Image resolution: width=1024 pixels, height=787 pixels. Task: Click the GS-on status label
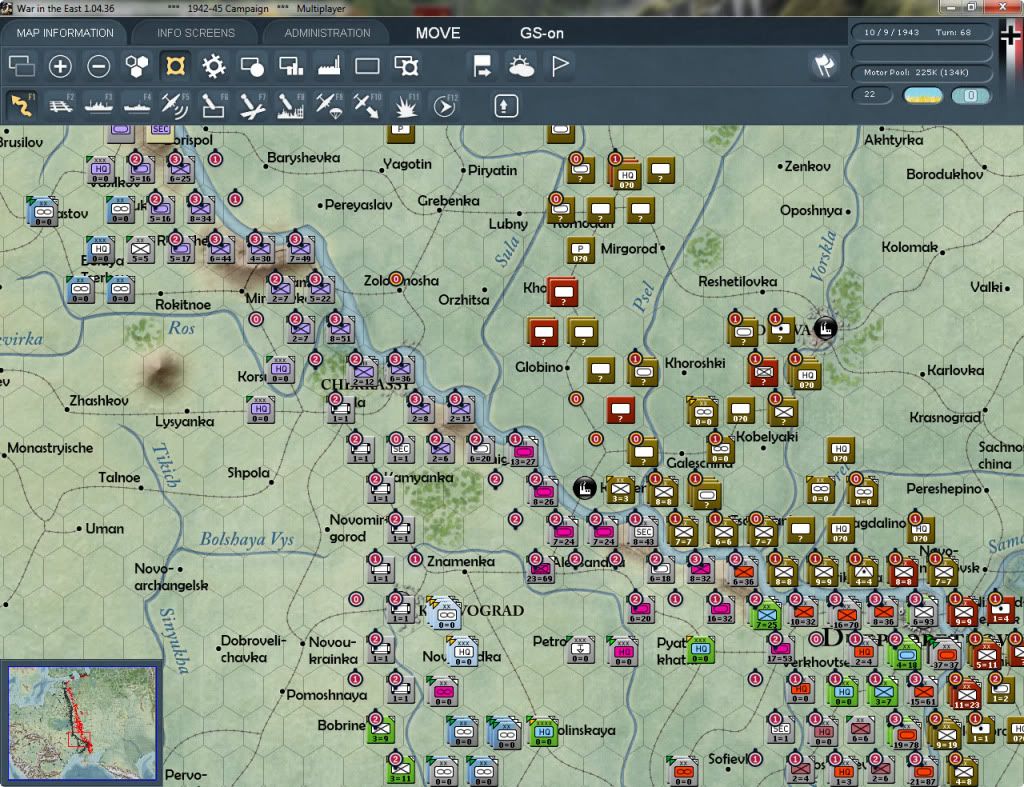pos(541,33)
